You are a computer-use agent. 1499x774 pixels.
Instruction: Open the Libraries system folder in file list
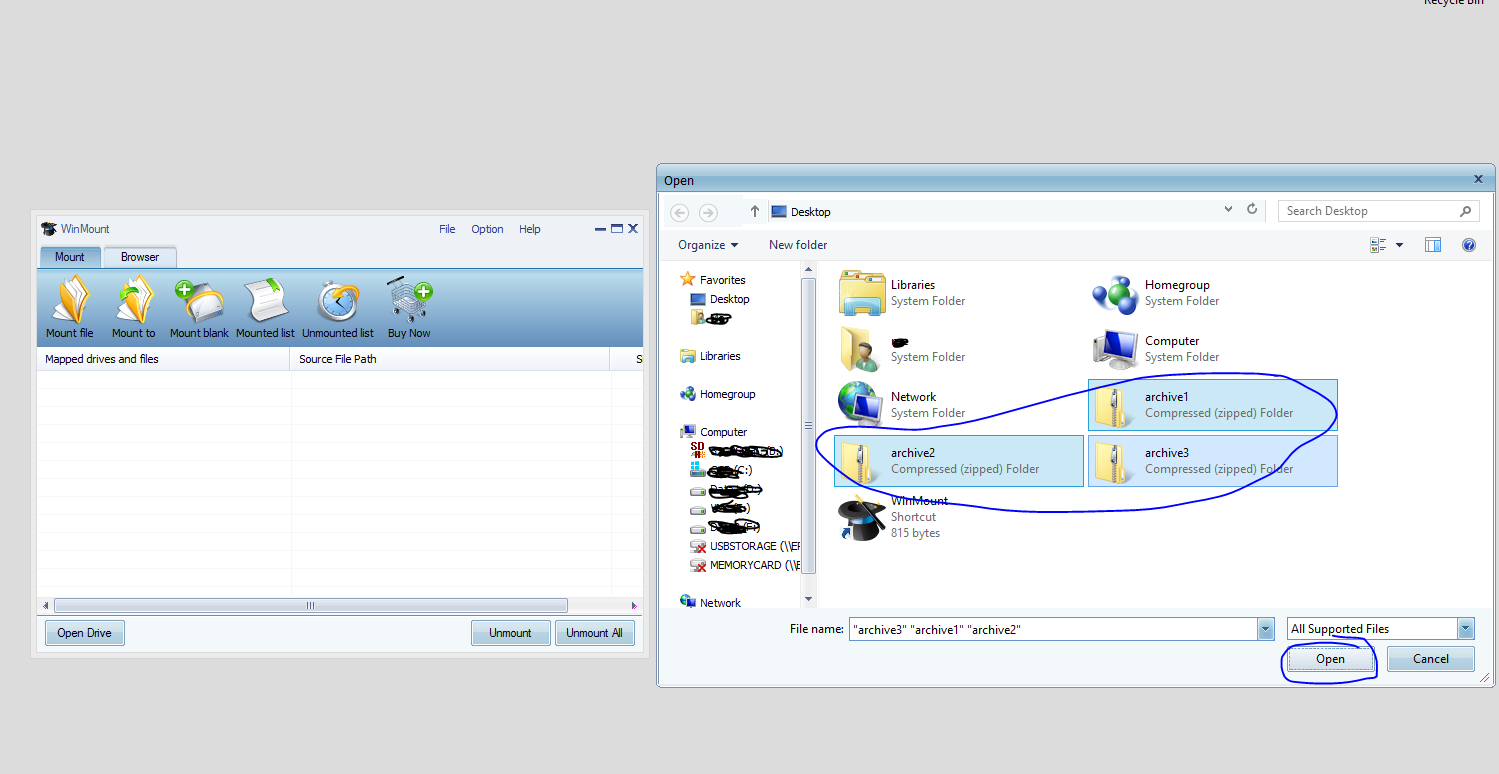click(958, 293)
